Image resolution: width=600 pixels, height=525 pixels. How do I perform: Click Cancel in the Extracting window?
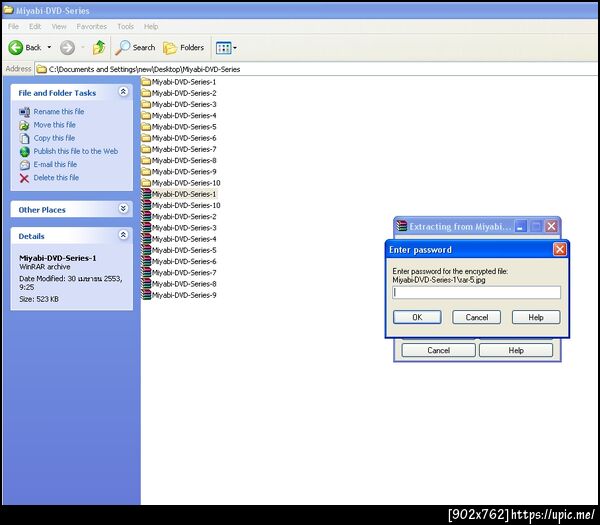click(x=439, y=350)
